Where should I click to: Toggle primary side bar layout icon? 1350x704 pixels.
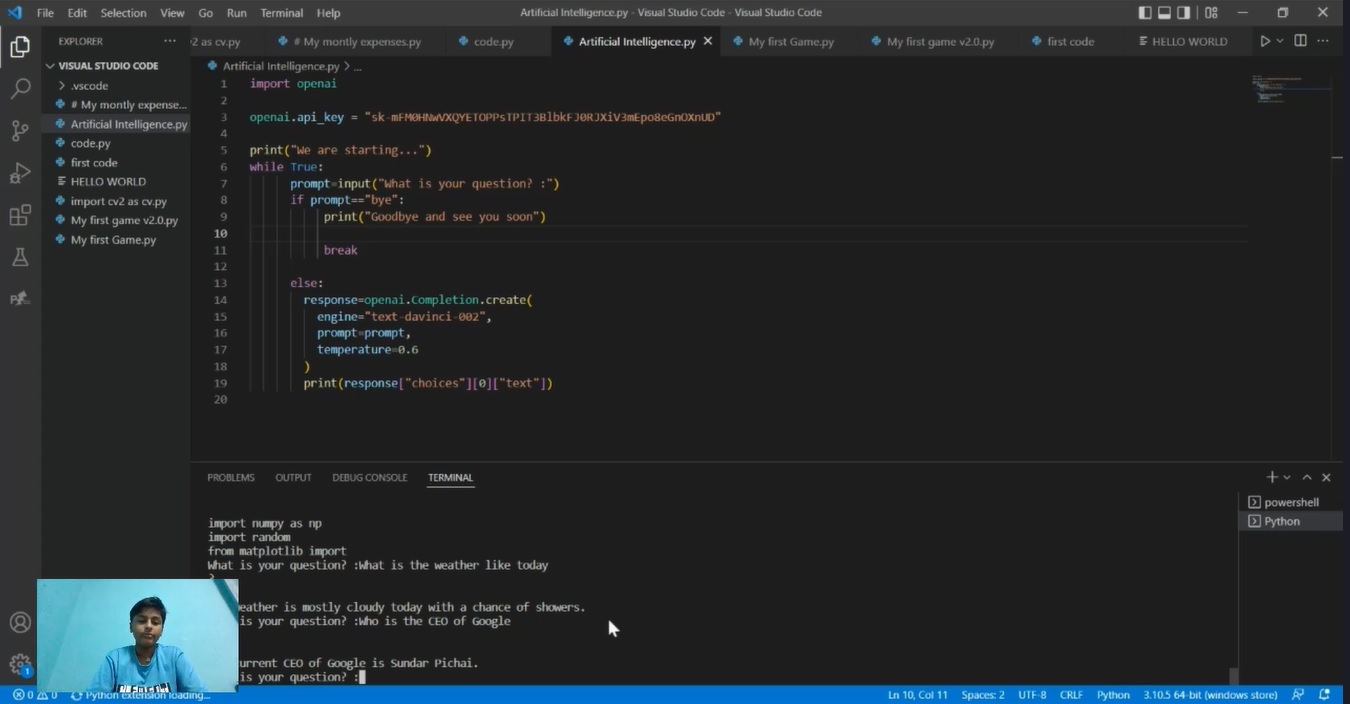[x=1145, y=13]
